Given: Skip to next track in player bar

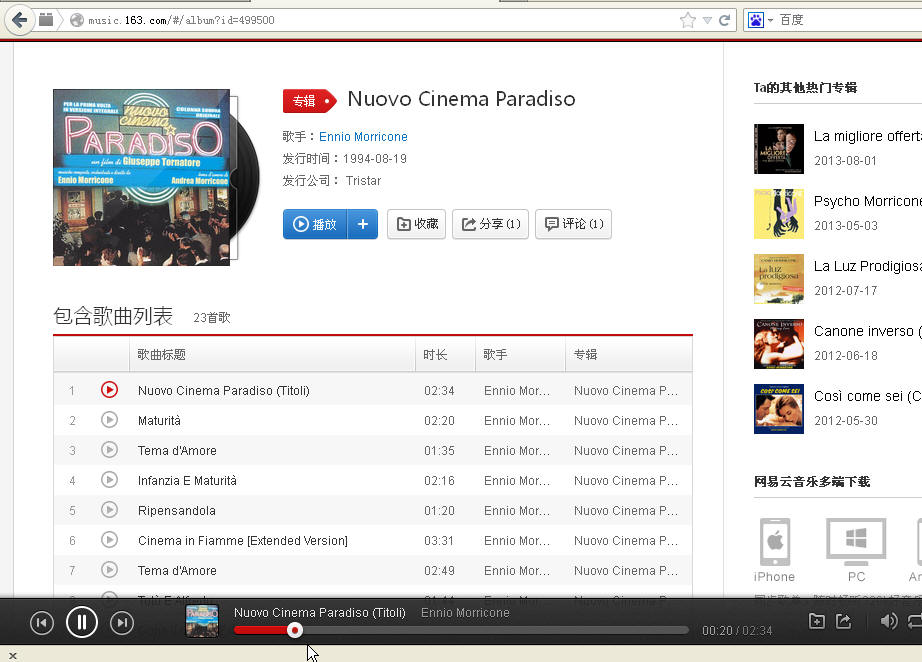Looking at the screenshot, I should (122, 623).
